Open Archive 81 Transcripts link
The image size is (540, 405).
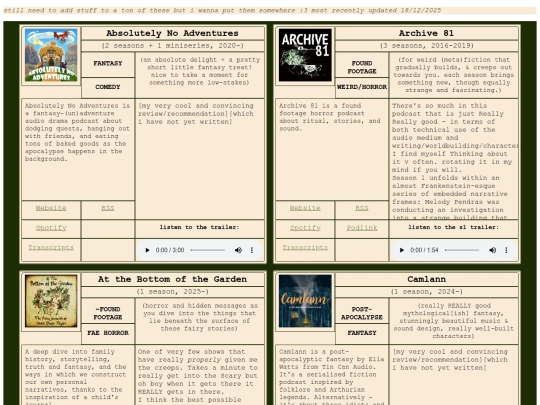[x=305, y=248]
